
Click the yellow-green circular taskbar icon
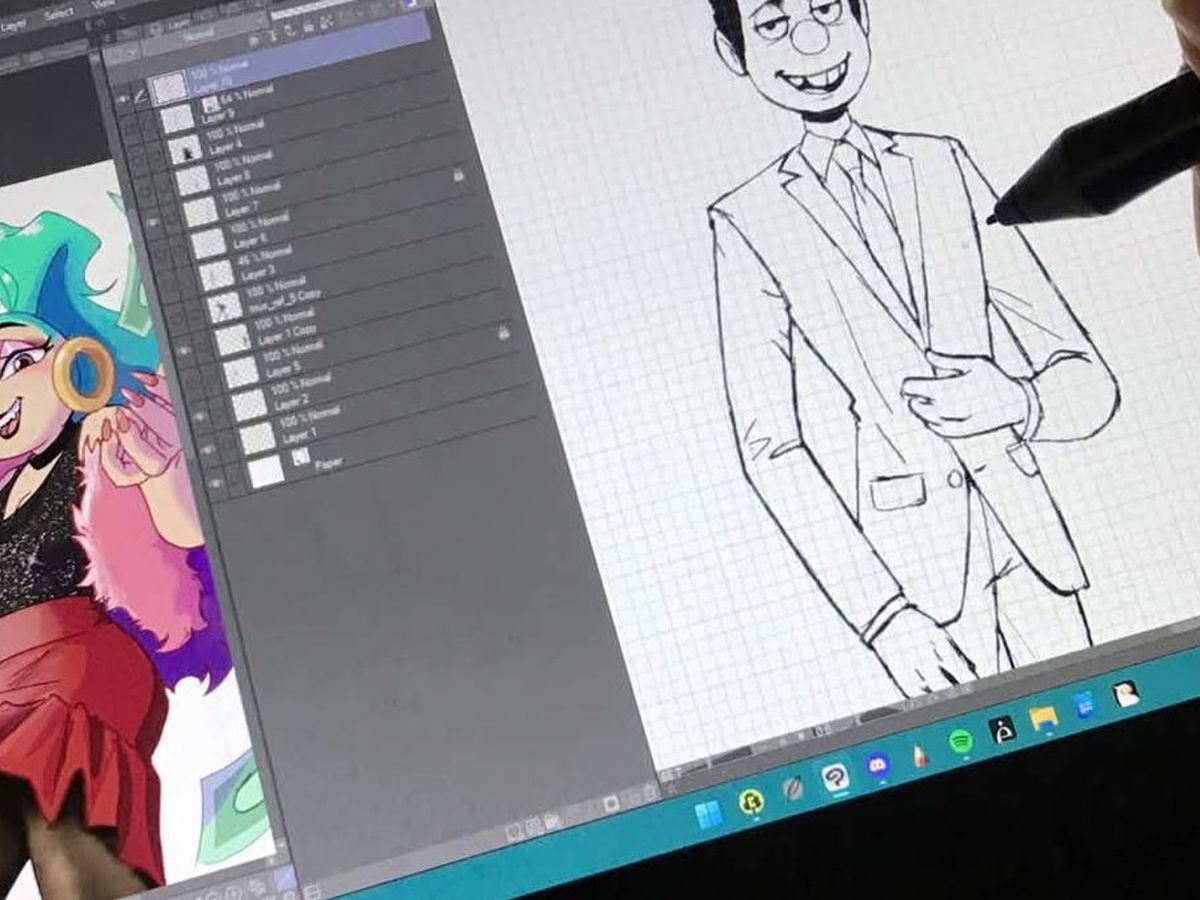click(x=751, y=800)
